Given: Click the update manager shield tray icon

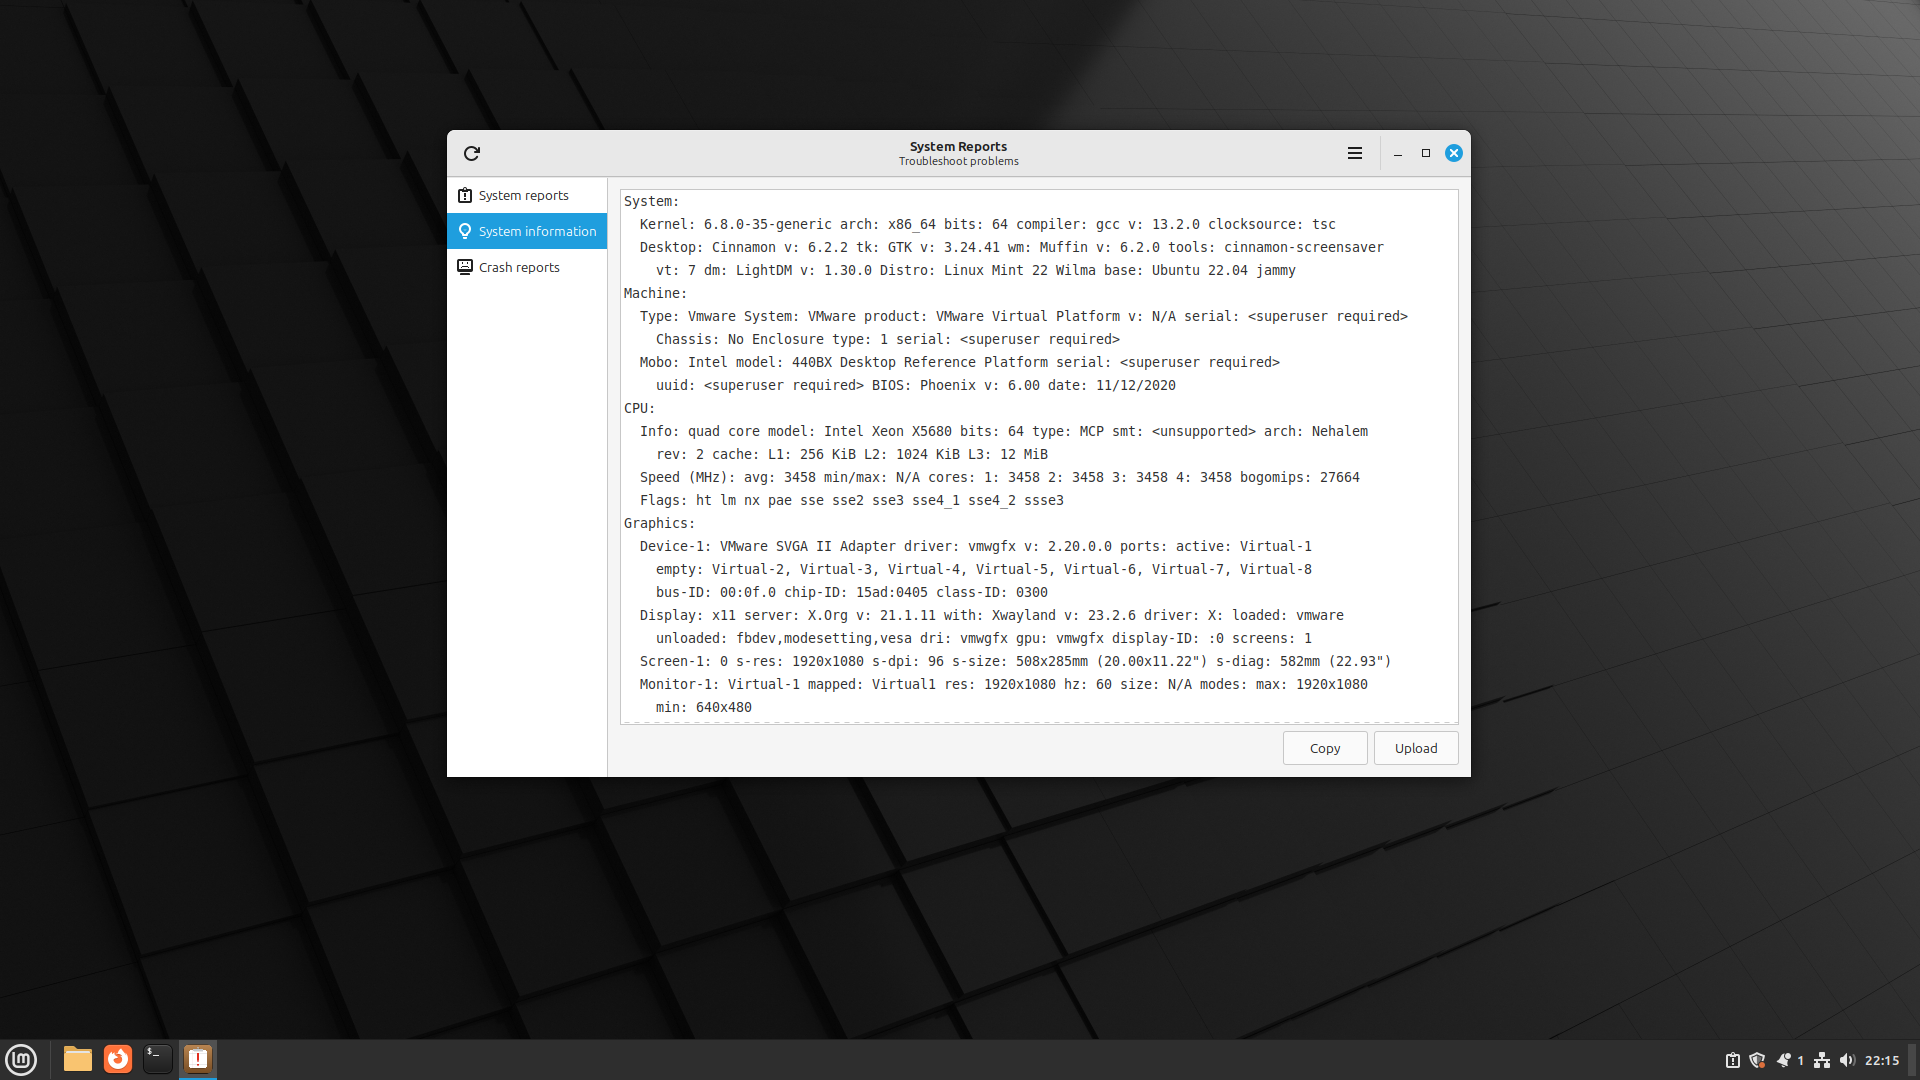Looking at the screenshot, I should pos(1757,1060).
